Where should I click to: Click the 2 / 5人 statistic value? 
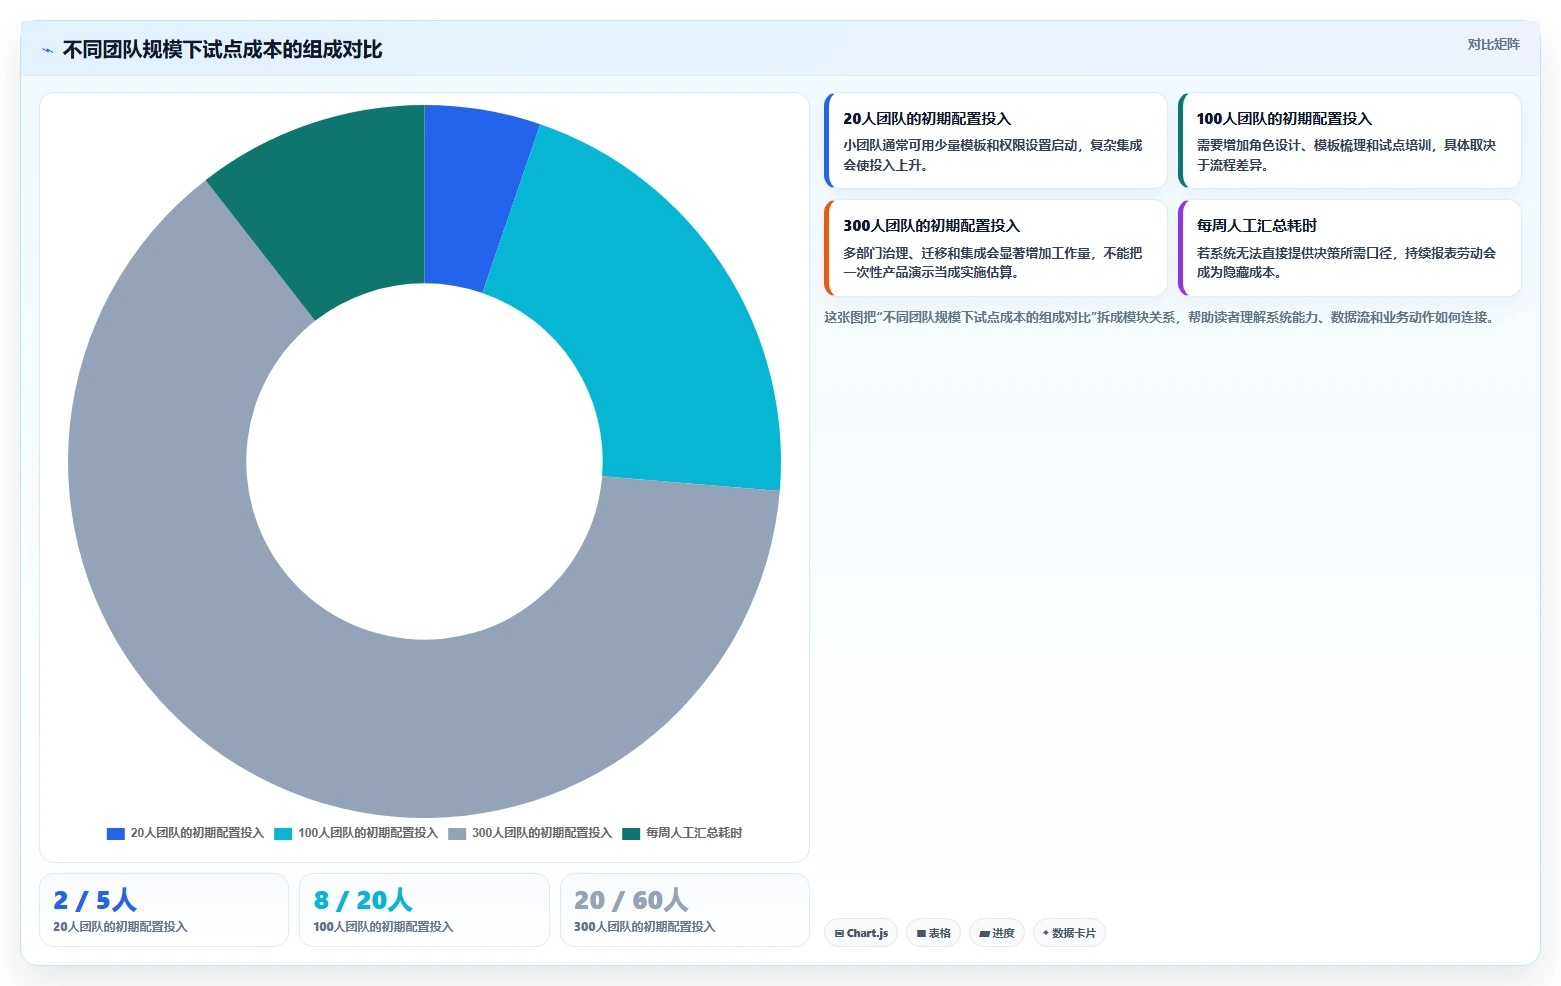tap(95, 900)
